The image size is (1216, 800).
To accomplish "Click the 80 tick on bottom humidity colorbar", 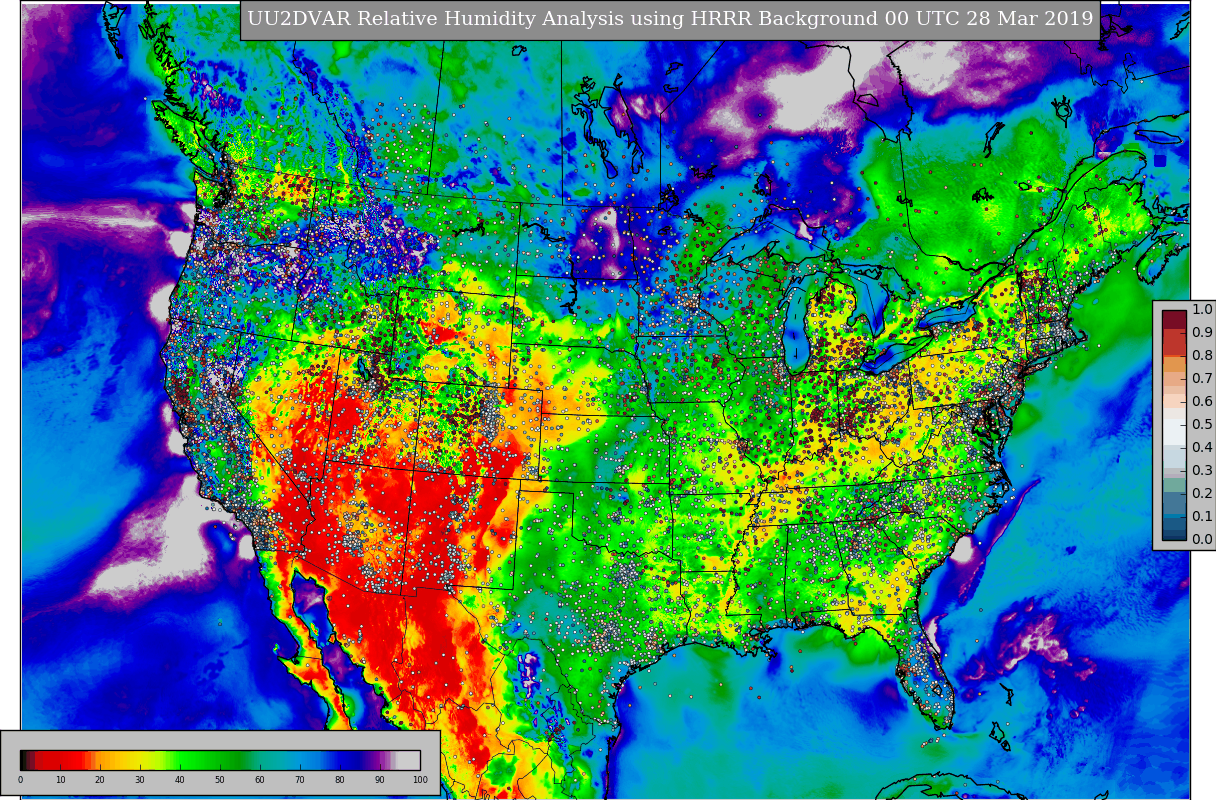I will pyautogui.click(x=340, y=780).
